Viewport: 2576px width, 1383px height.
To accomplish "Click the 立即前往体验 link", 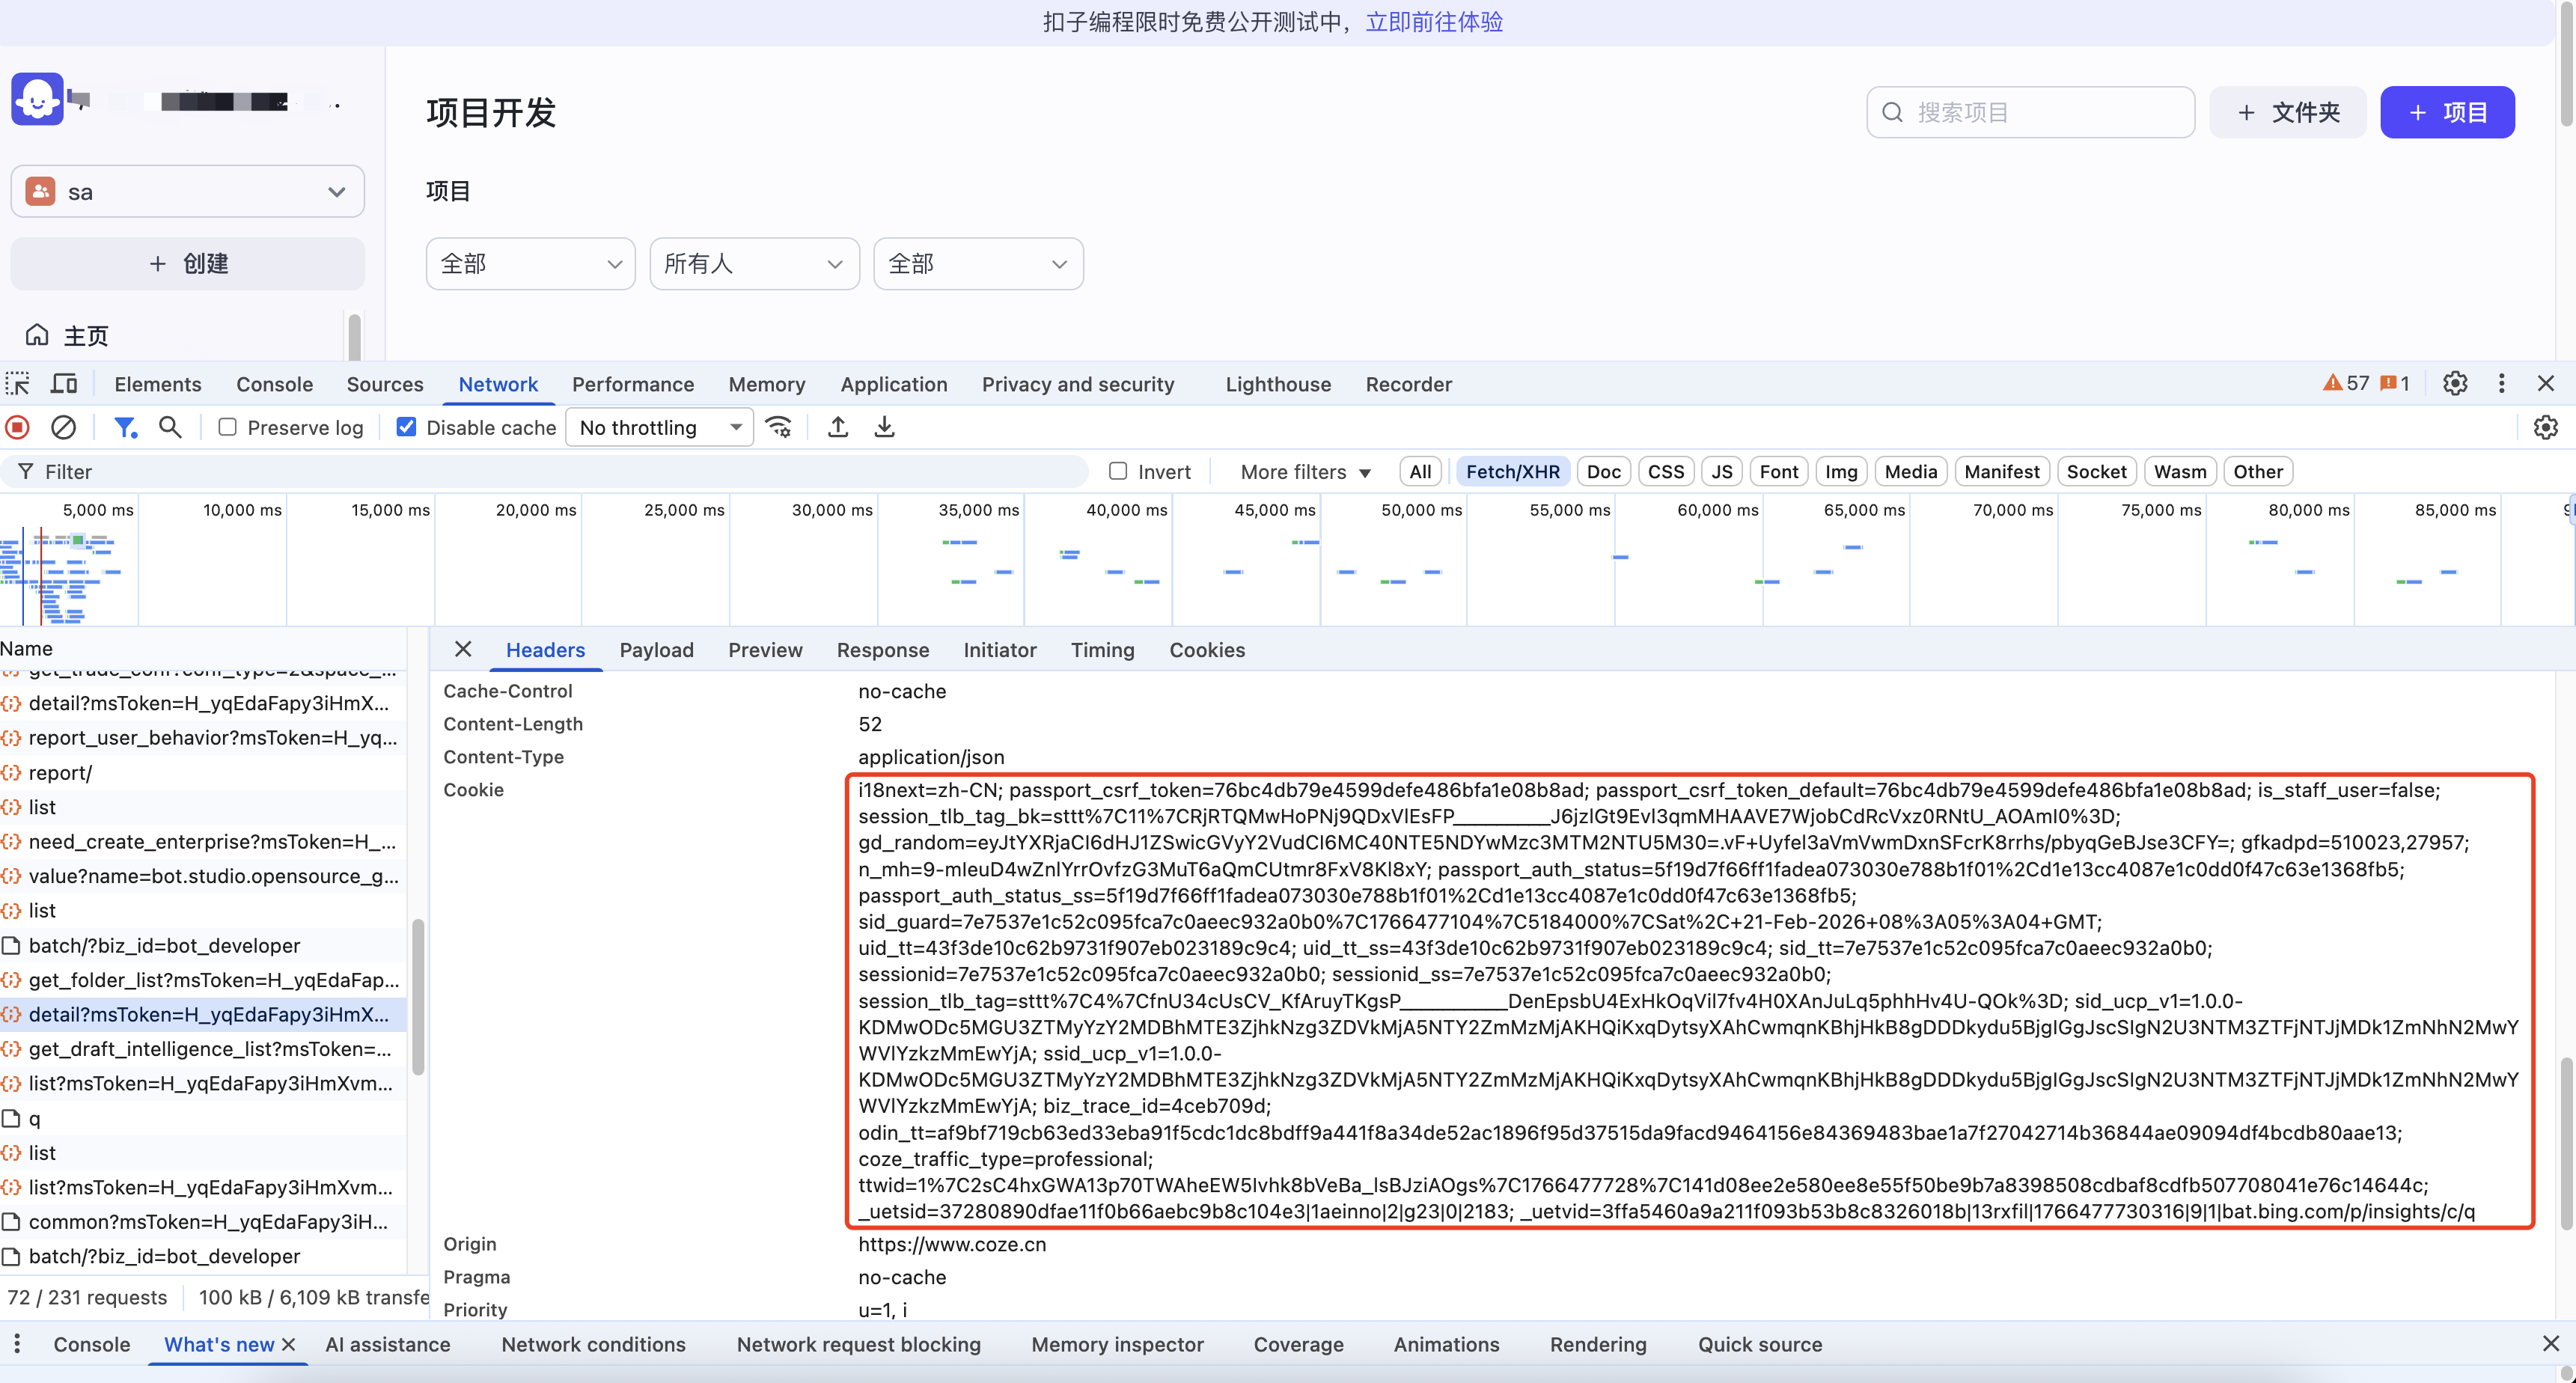I will [x=1434, y=22].
